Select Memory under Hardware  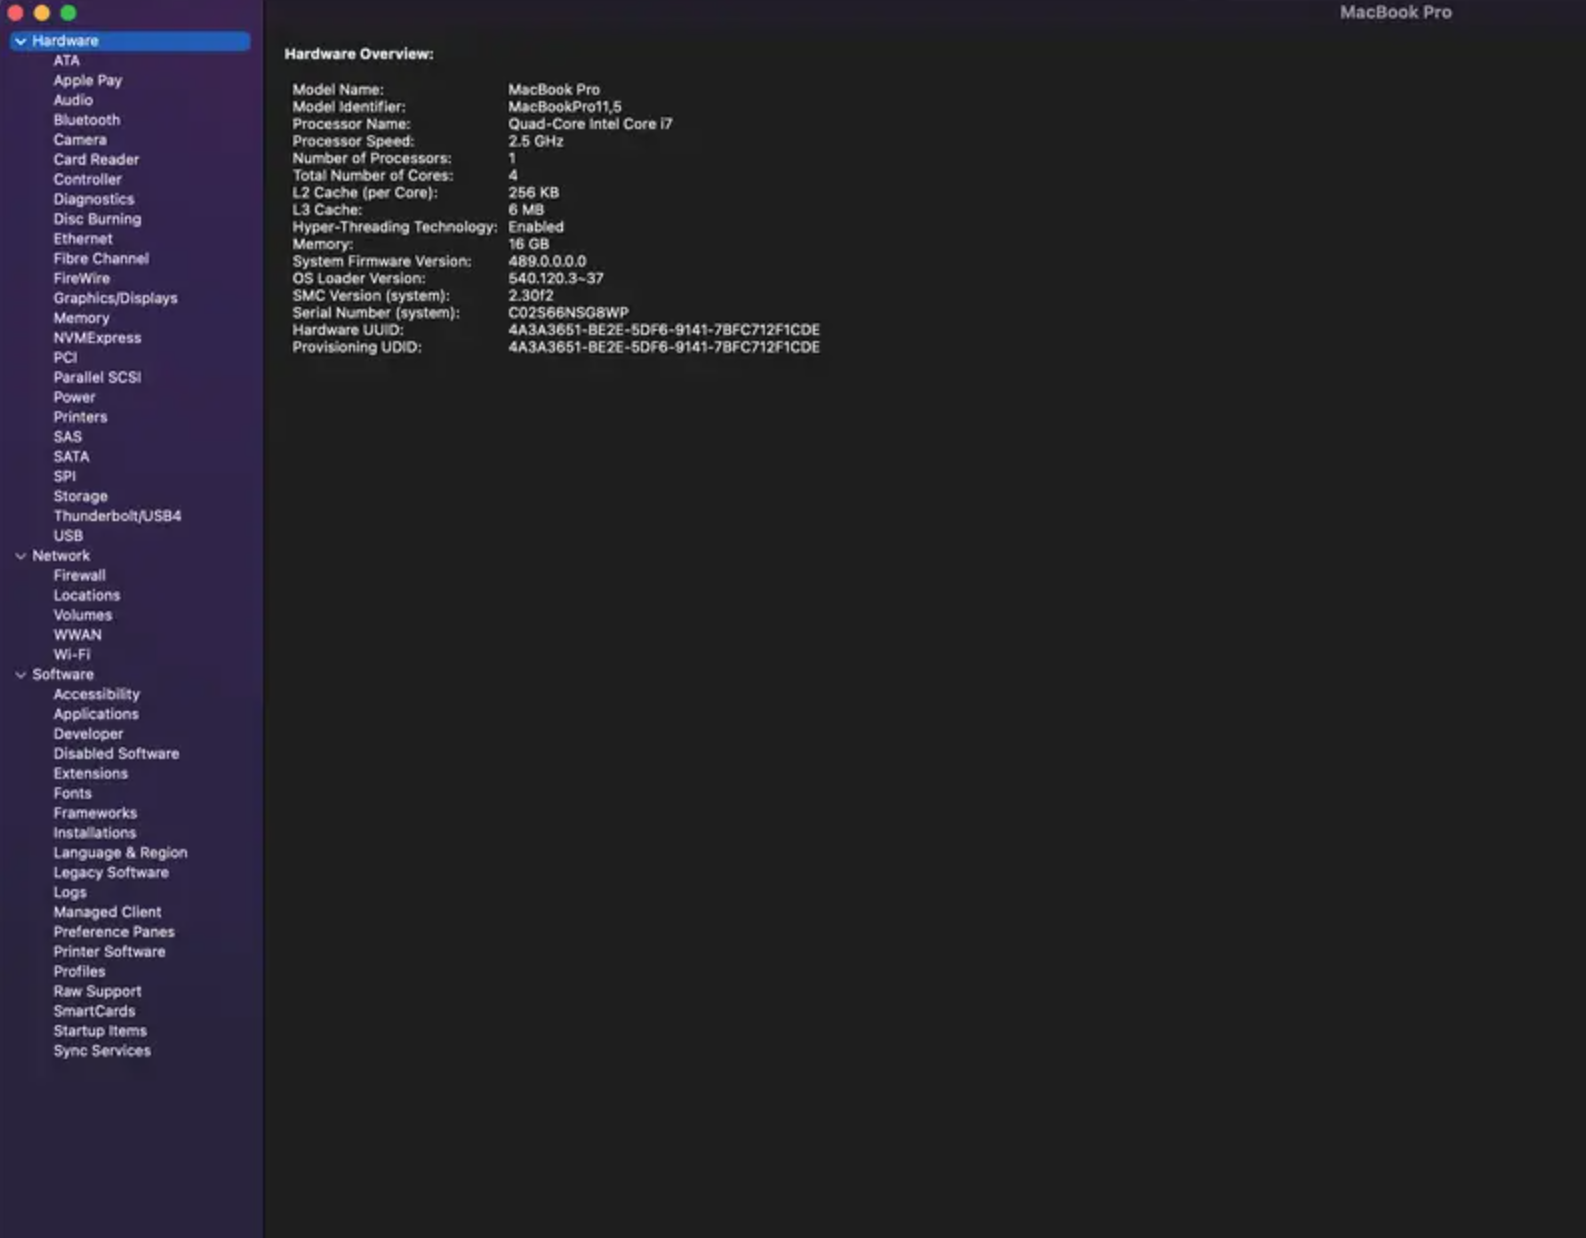[81, 318]
